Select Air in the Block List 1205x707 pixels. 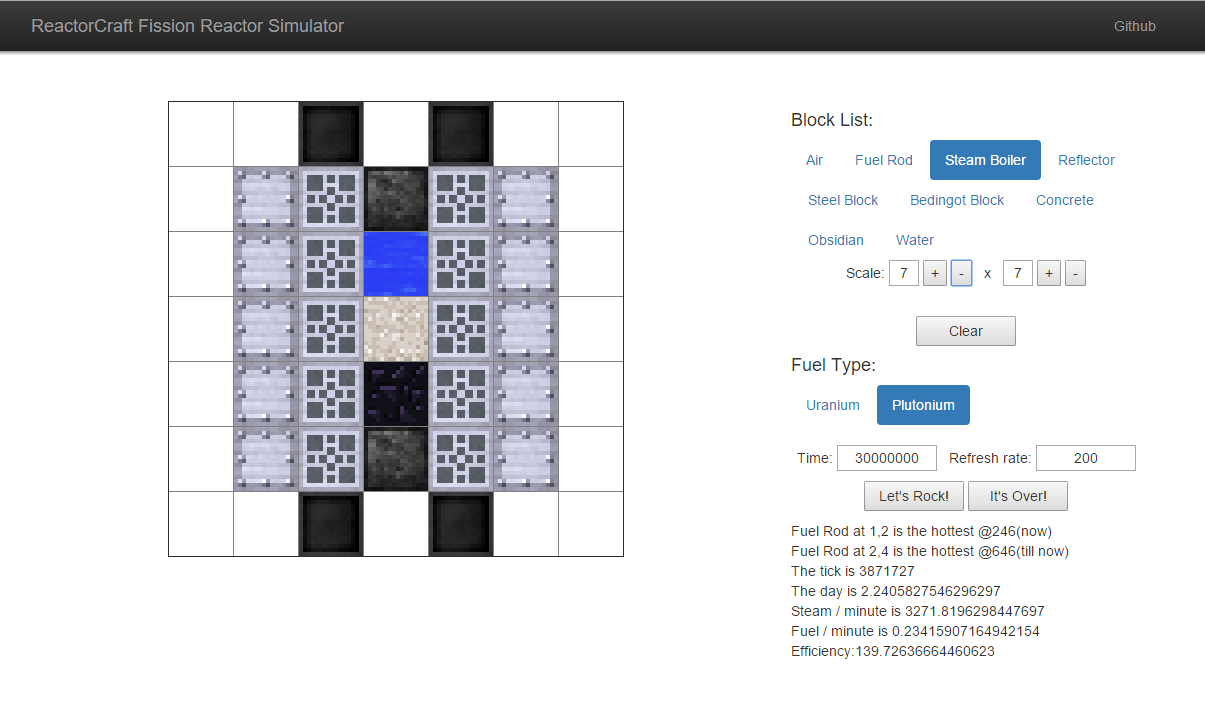click(x=815, y=160)
